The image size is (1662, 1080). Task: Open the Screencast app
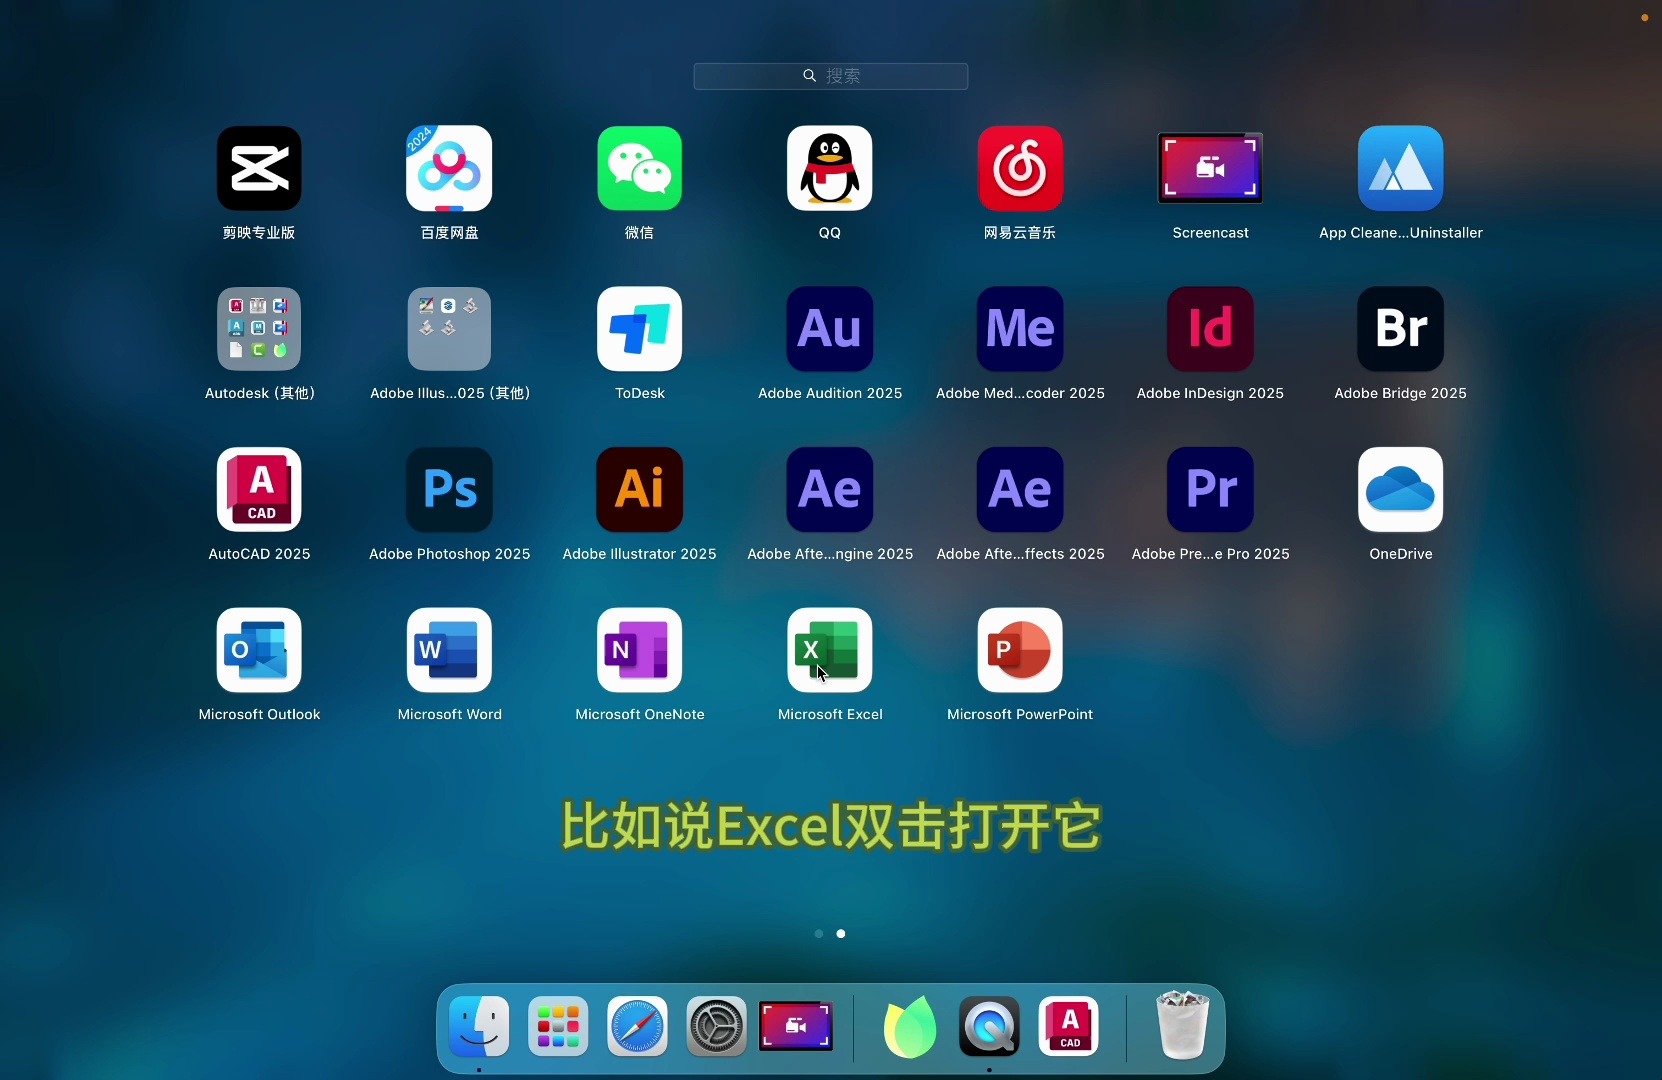[1211, 168]
